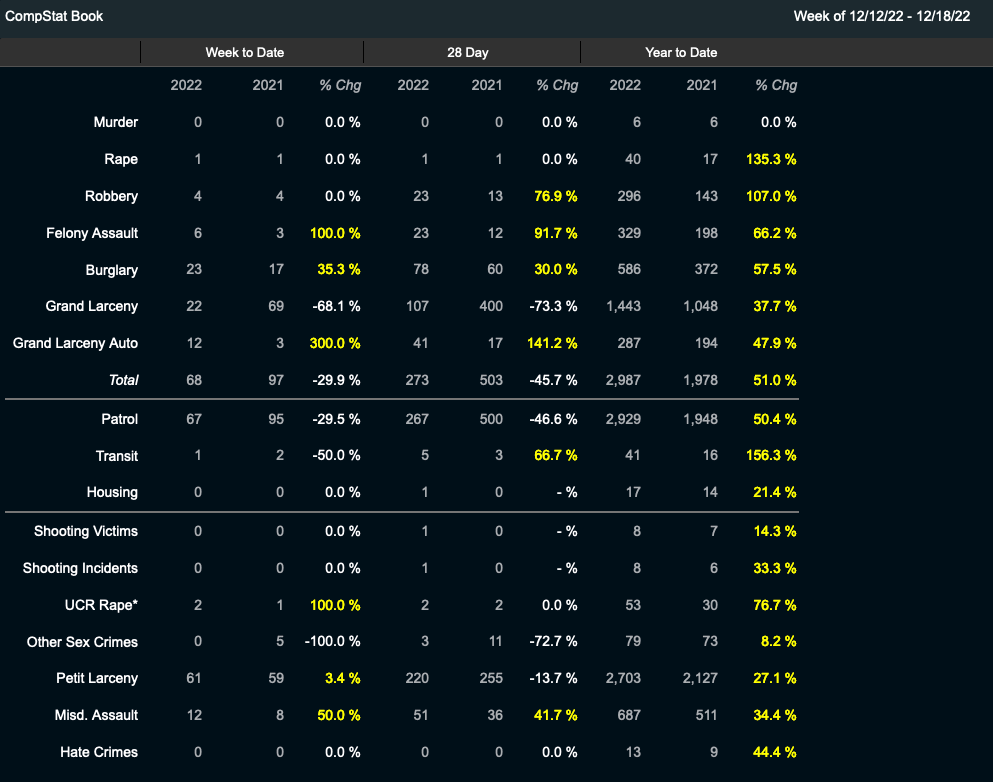Image resolution: width=993 pixels, height=782 pixels.
Task: Click the Grand Larceny Auto row label
Action: tap(75, 343)
